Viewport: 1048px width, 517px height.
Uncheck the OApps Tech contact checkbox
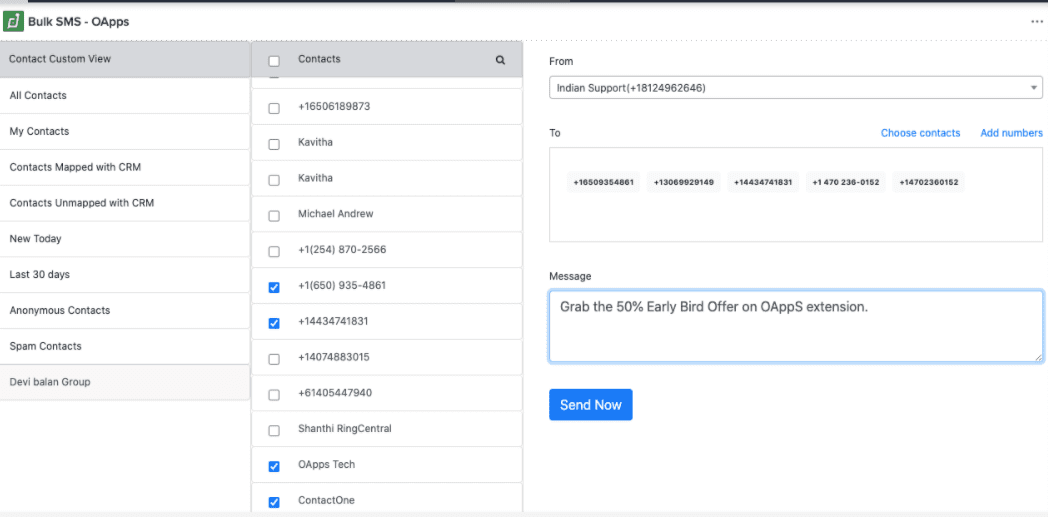coord(274,466)
